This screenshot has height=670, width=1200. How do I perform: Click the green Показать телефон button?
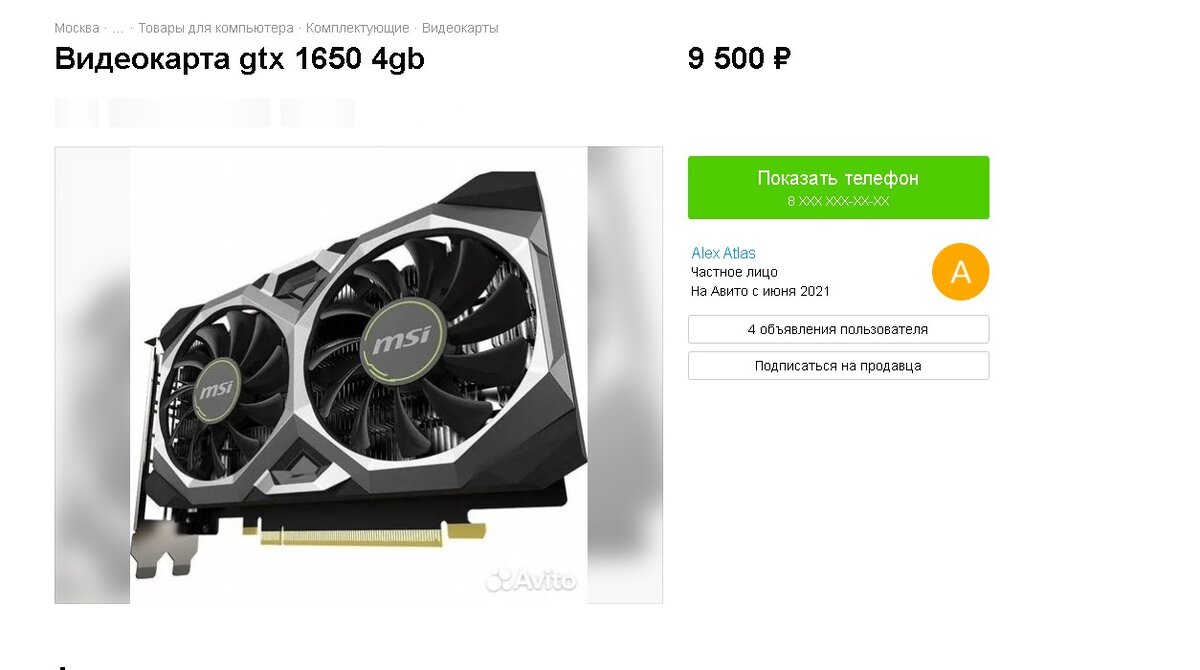click(838, 187)
